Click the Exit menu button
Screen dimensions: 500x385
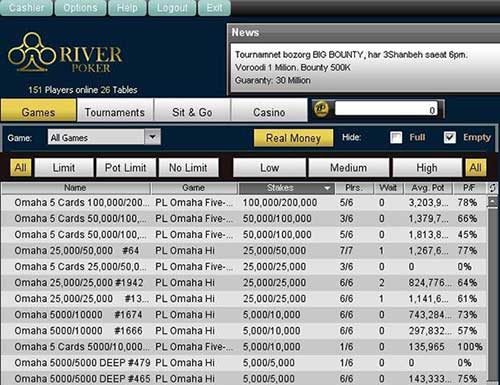pos(214,8)
